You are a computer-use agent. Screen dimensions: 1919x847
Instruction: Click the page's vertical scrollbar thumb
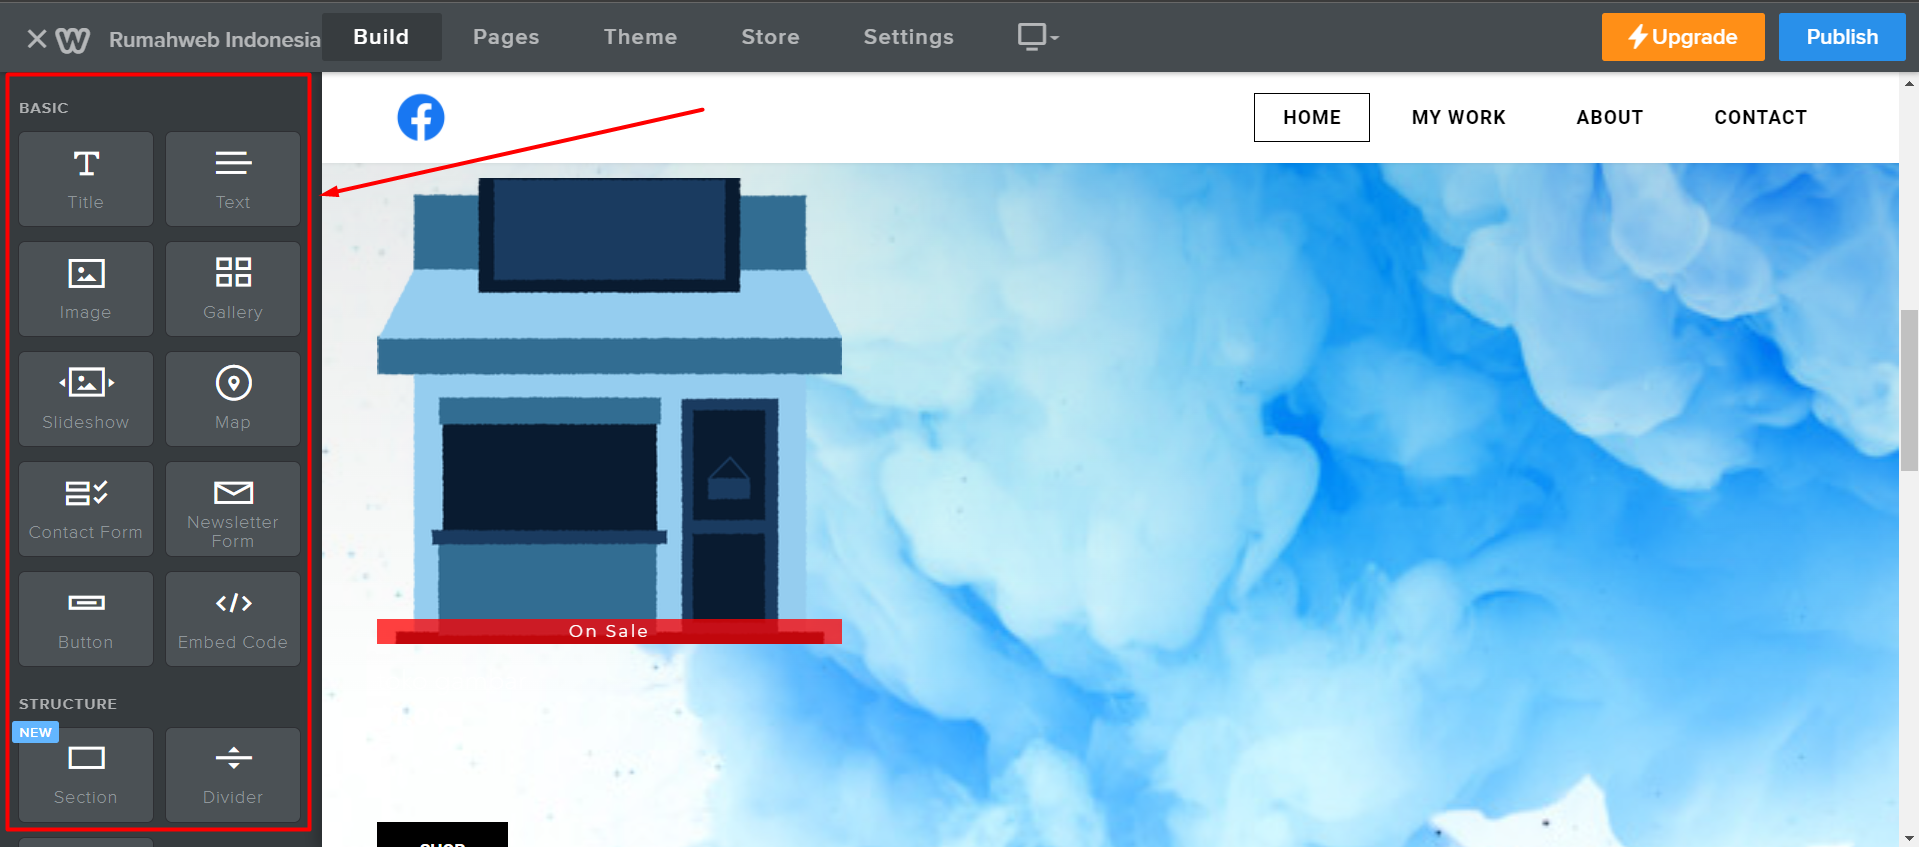coord(1909,390)
